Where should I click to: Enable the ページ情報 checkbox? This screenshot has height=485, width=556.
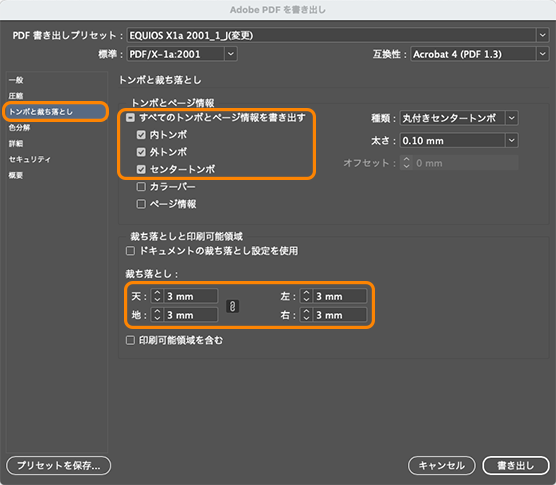(x=141, y=204)
